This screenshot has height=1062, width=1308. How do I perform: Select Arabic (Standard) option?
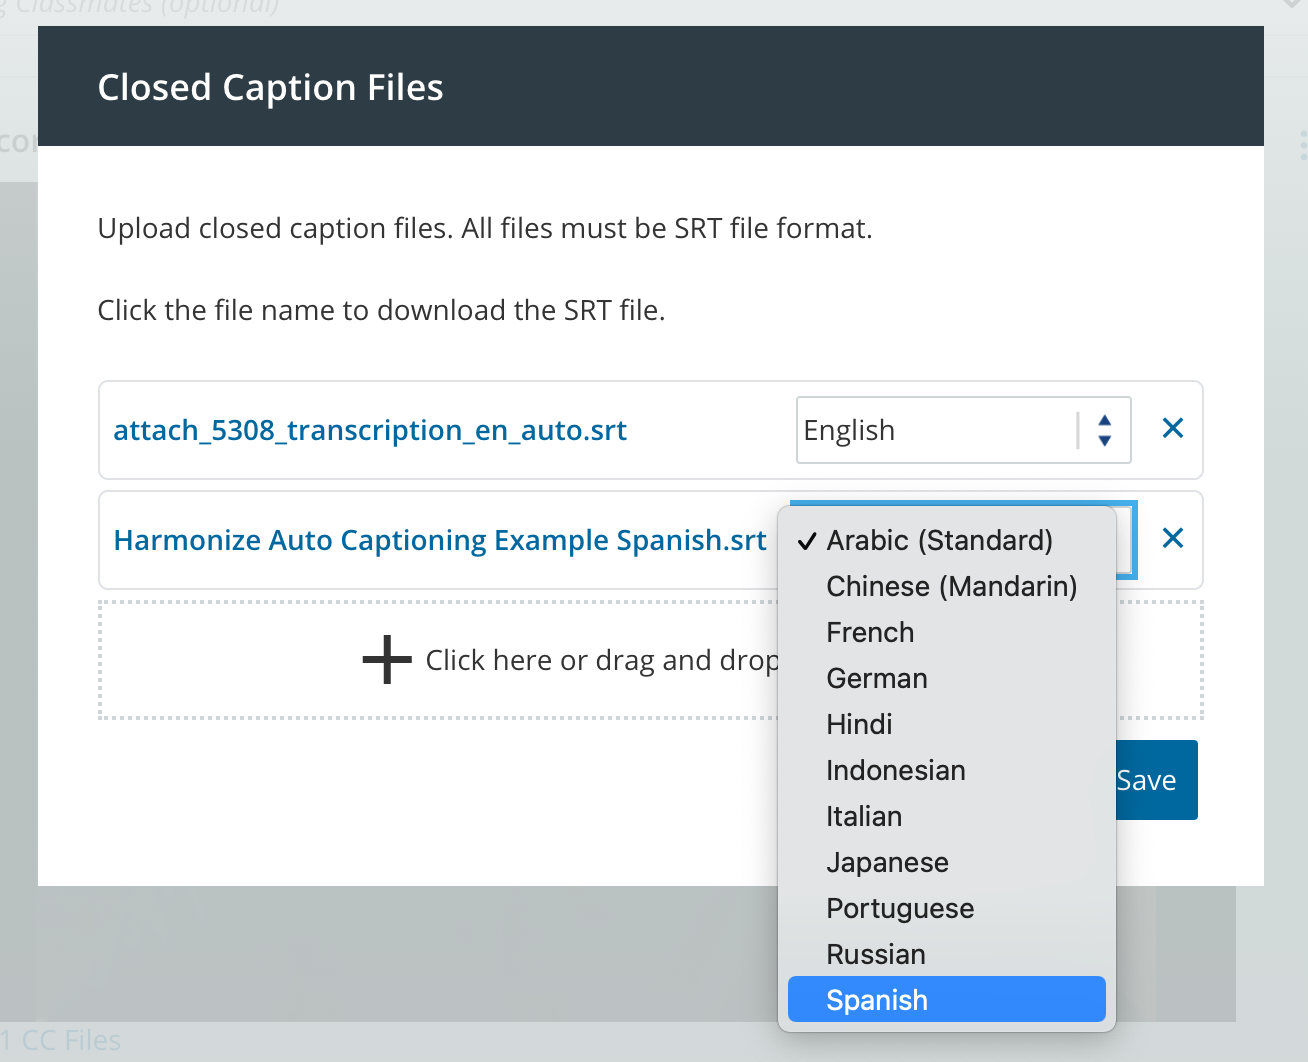pos(939,540)
